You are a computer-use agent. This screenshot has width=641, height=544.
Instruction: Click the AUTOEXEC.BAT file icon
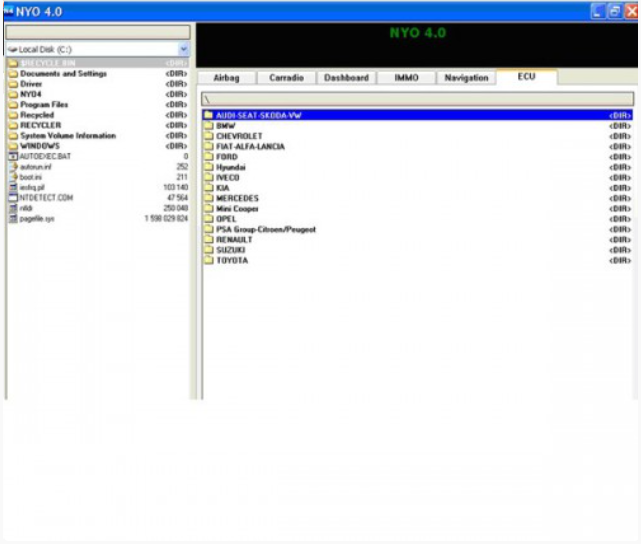coord(13,156)
